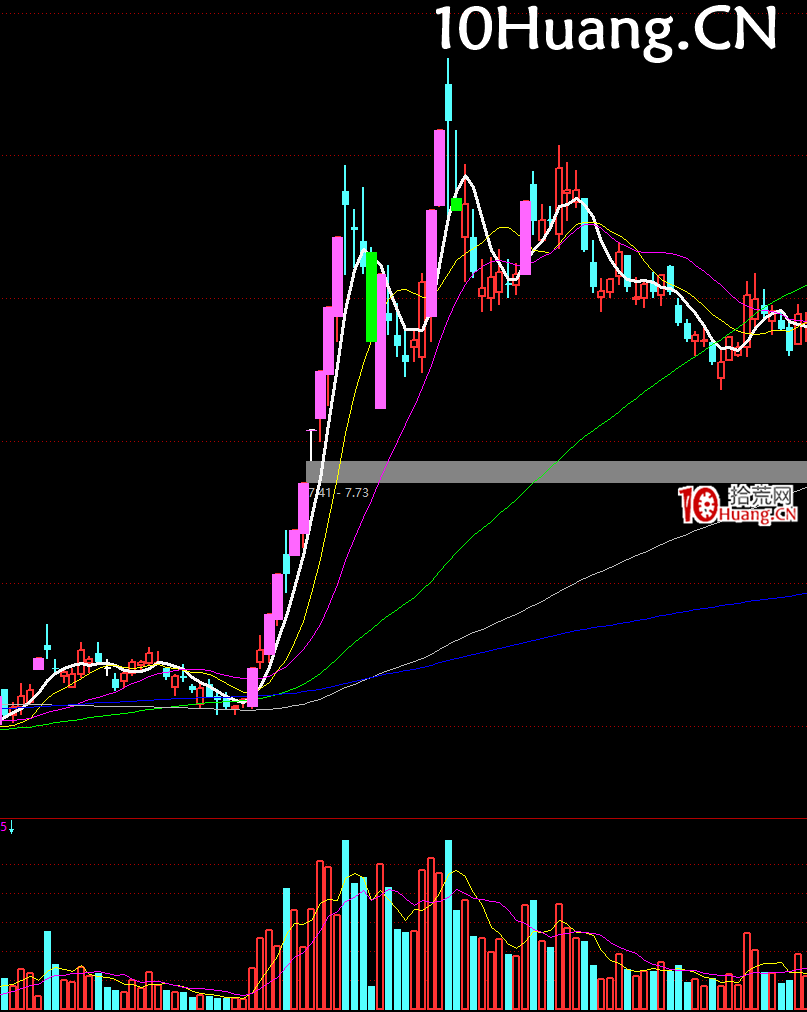Click the "7.41 - 7.73" price range label
Viewport: 807px width, 1012px height.
338,492
